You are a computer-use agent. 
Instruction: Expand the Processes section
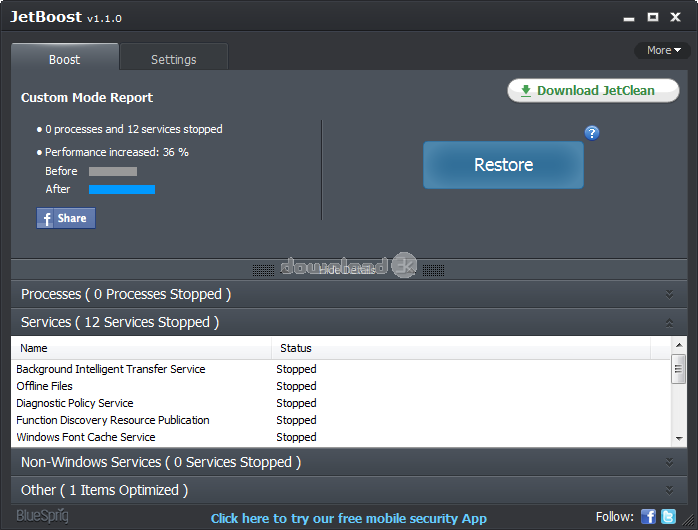point(349,294)
